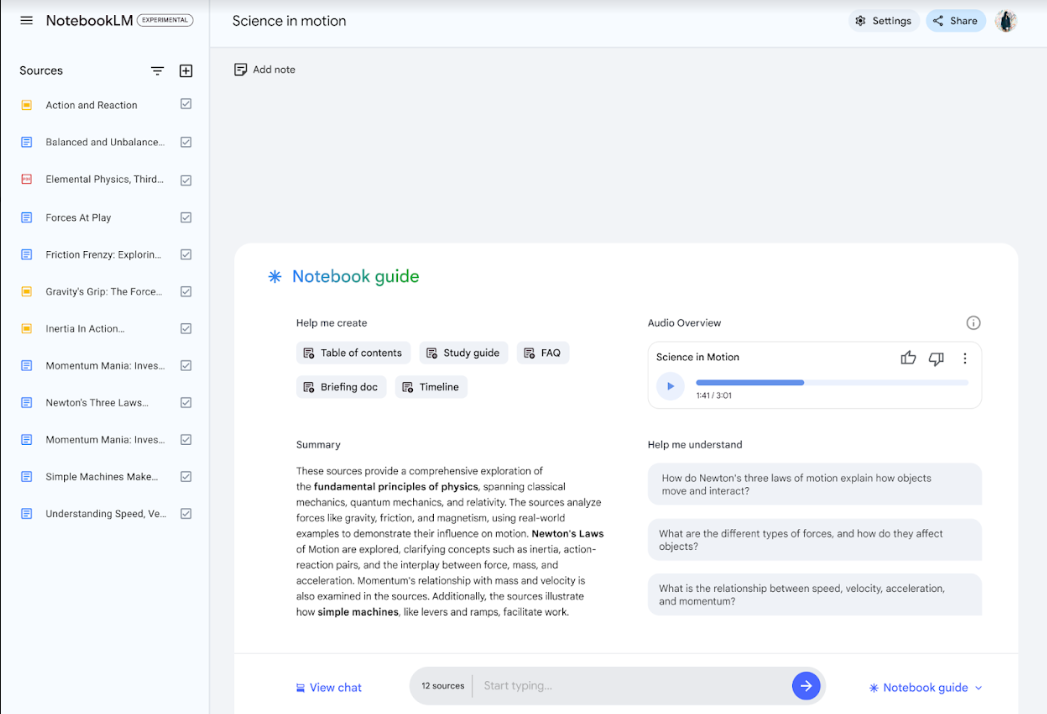The height and width of the screenshot is (714, 1047).
Task: Open the hamburger navigation menu
Action: click(x=26, y=20)
